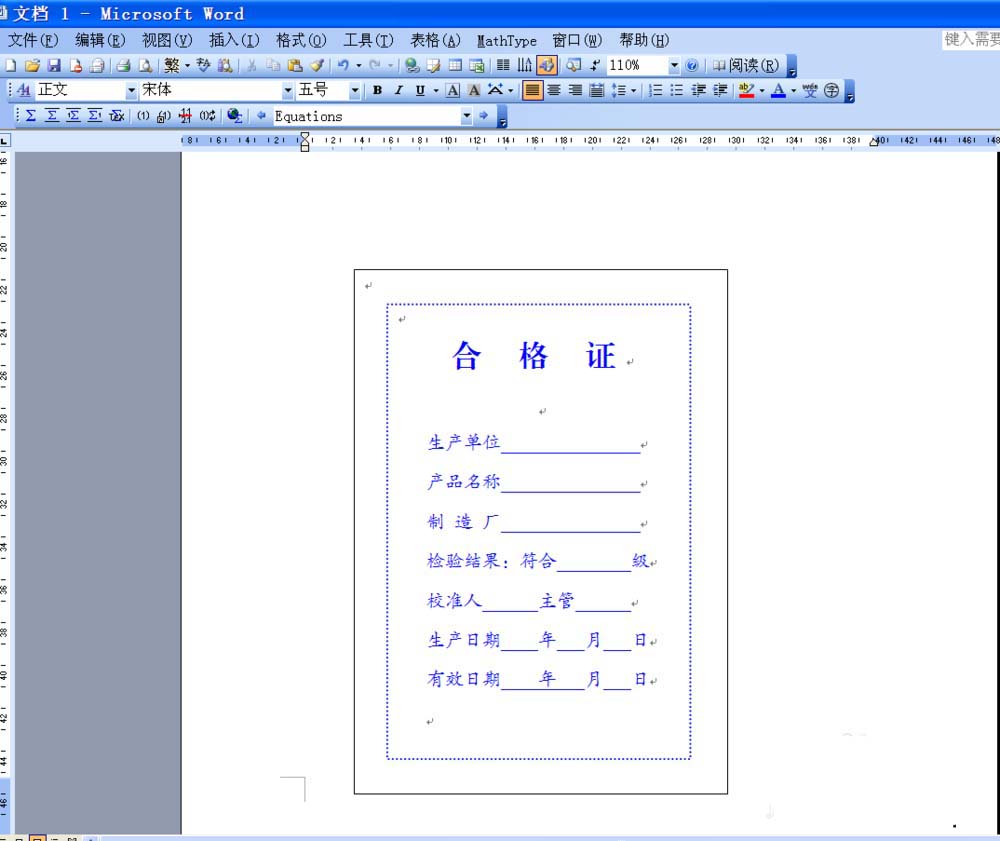Viewport: 1000px width, 841px height.
Task: Open font color dropdown arrow
Action: [793, 91]
